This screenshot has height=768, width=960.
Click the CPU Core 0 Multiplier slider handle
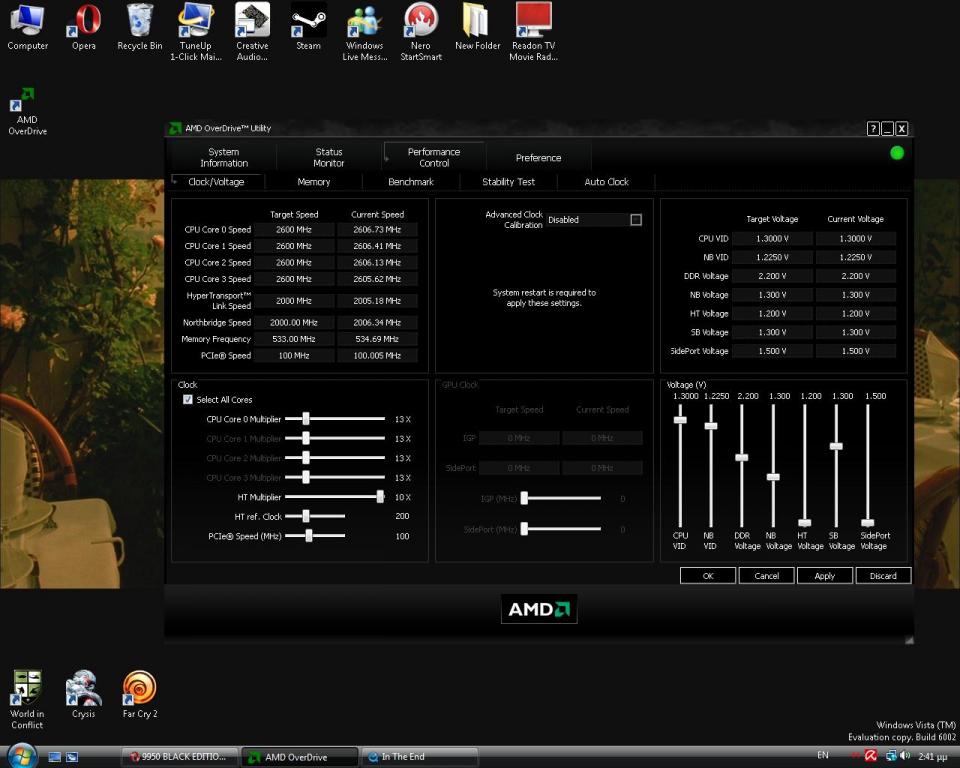(306, 419)
